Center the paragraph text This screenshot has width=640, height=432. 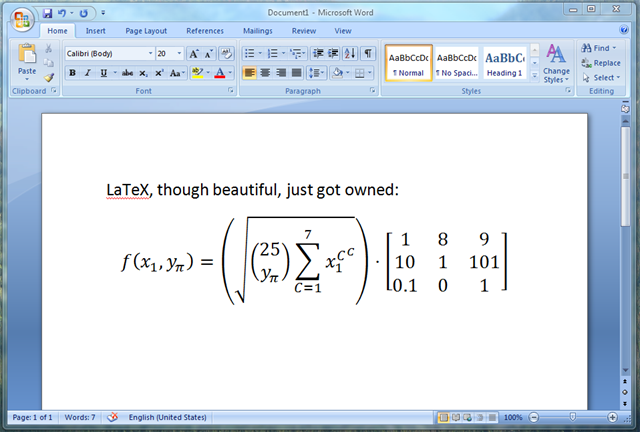(265, 73)
